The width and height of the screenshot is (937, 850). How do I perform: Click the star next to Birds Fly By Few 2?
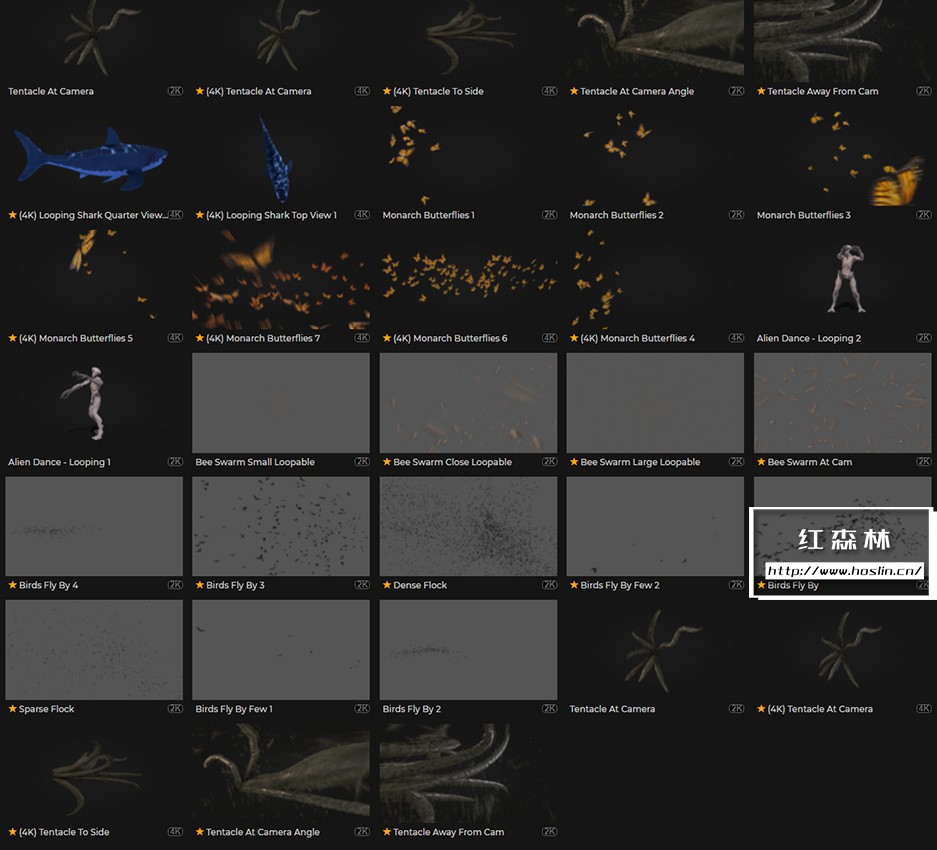coord(574,585)
